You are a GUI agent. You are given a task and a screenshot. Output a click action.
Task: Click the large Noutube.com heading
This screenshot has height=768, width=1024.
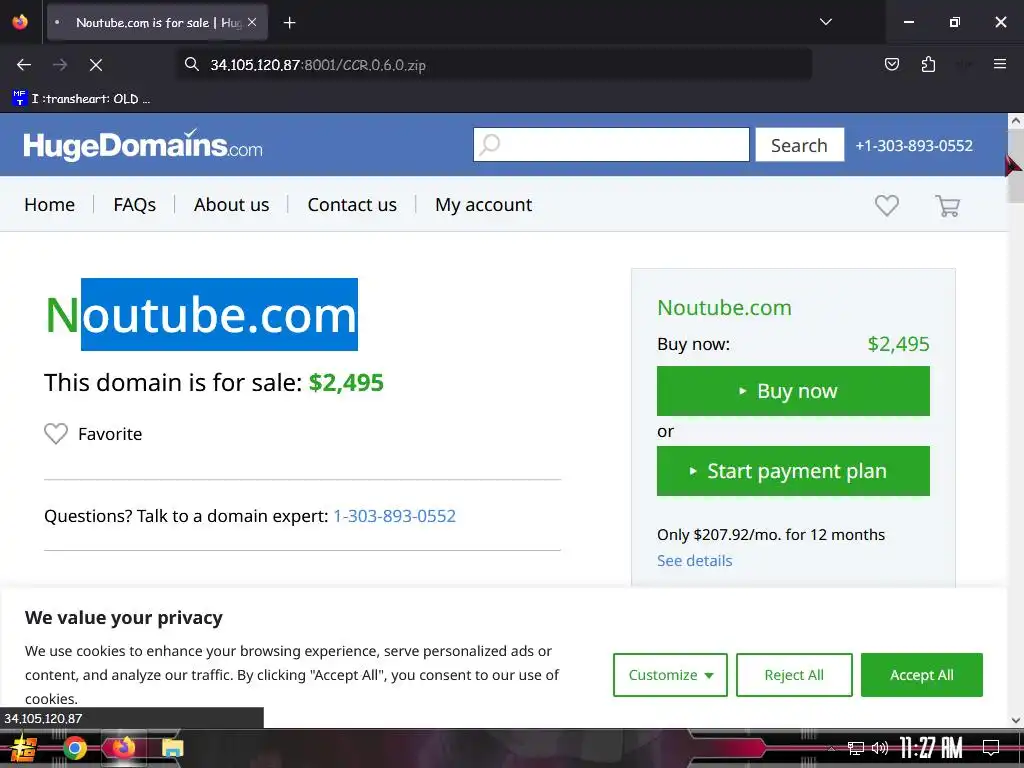(x=201, y=315)
